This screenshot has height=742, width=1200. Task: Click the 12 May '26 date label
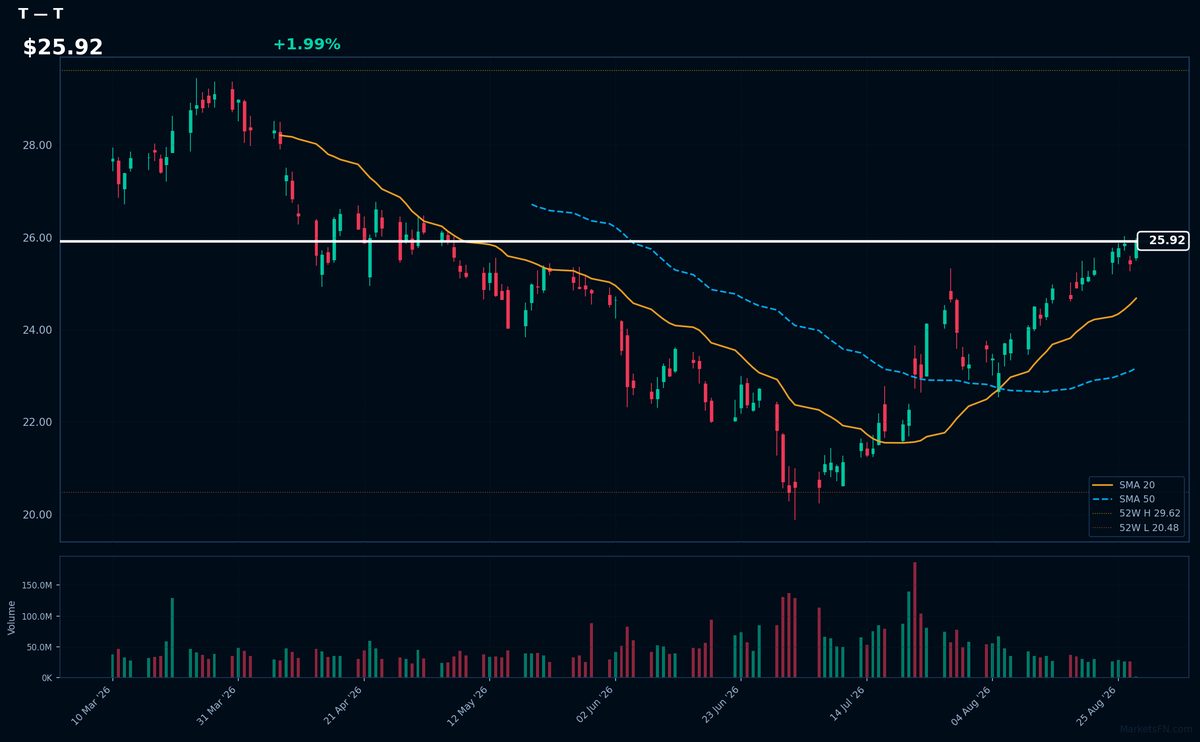coord(467,705)
